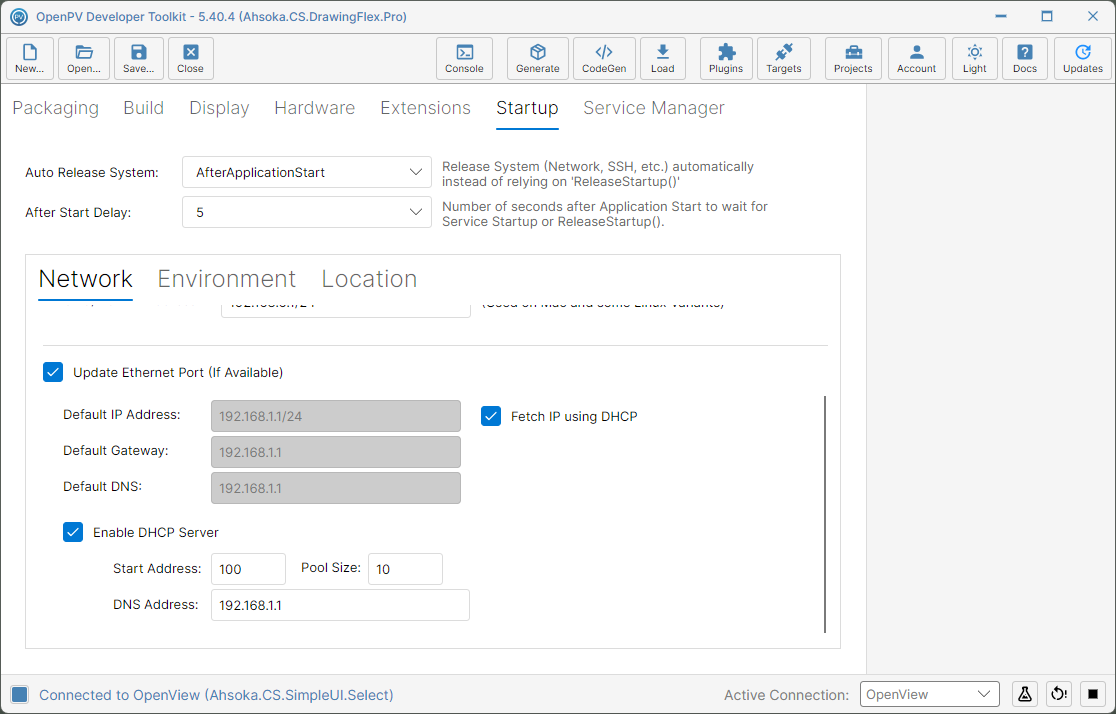Switch to the Hardware tab
The image size is (1116, 714).
[315, 108]
